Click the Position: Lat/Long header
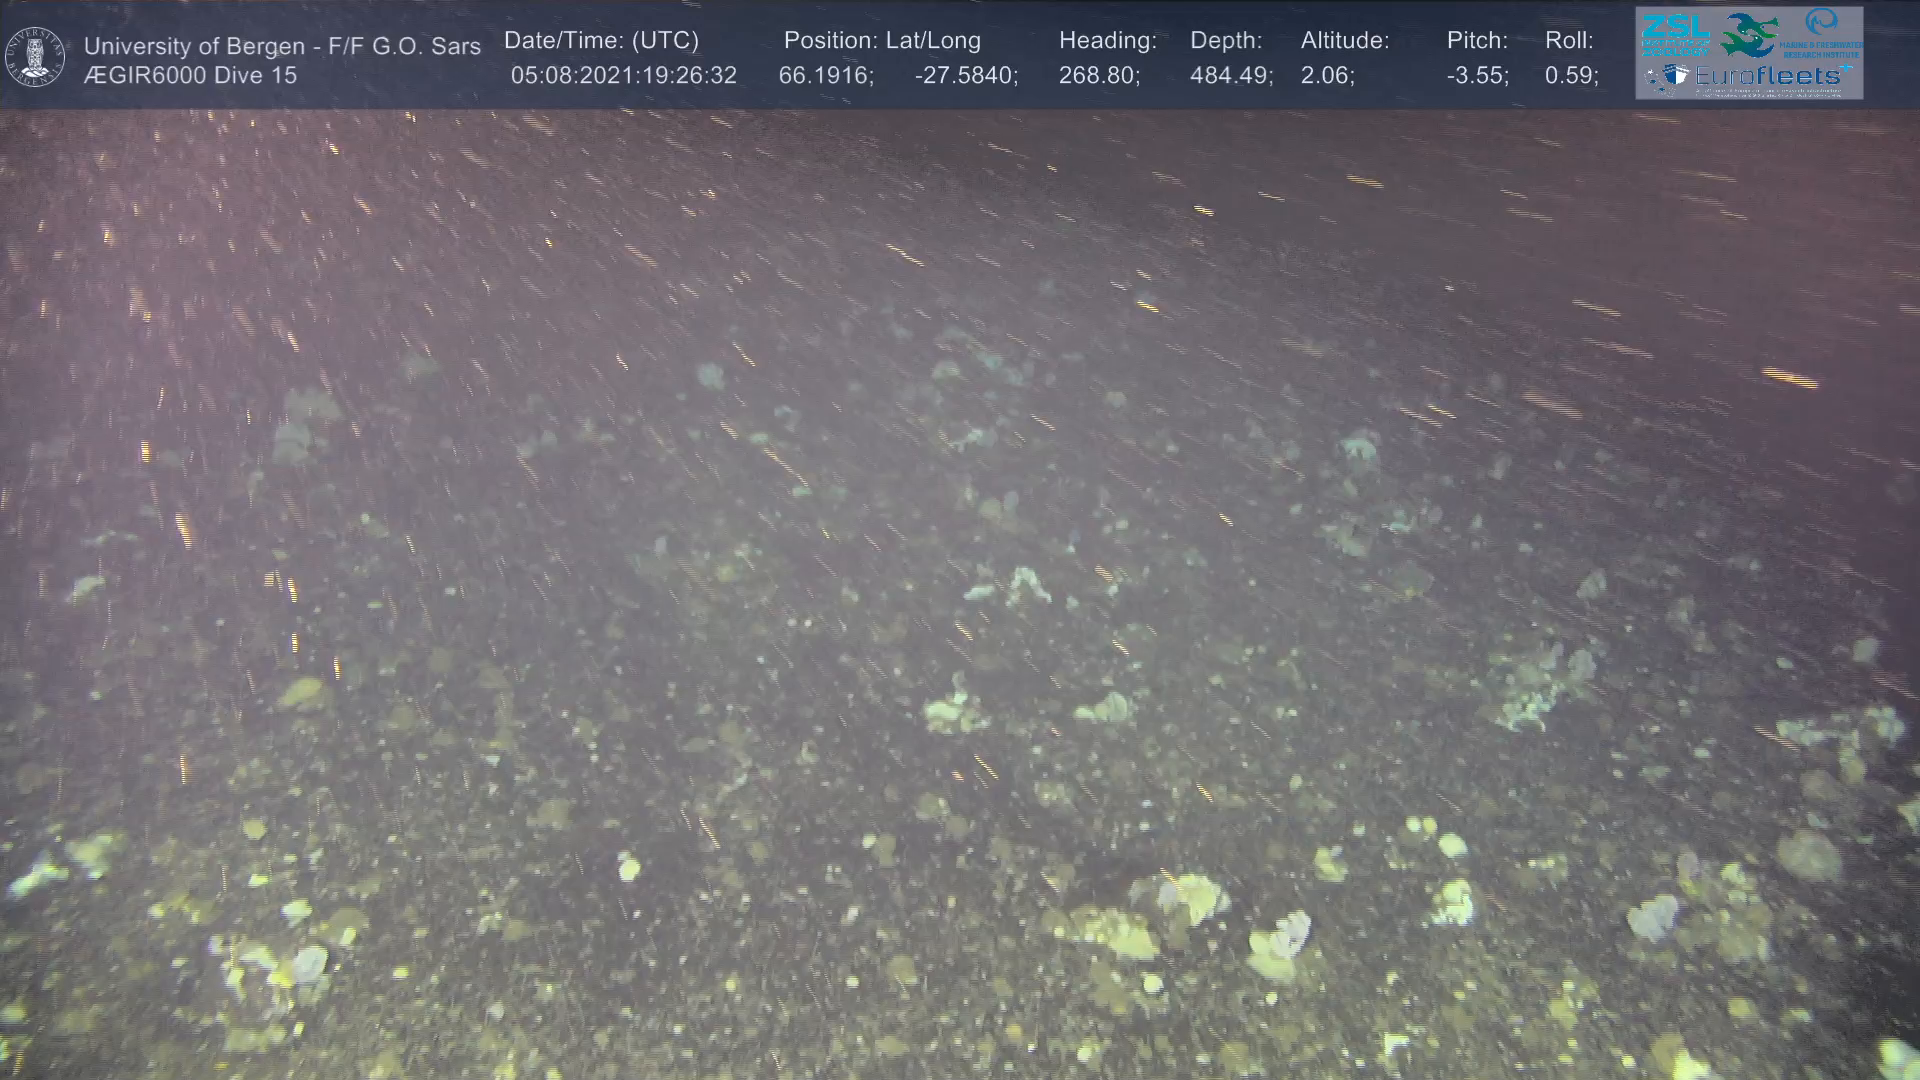Screen dimensions: 1920x1080 882,40
